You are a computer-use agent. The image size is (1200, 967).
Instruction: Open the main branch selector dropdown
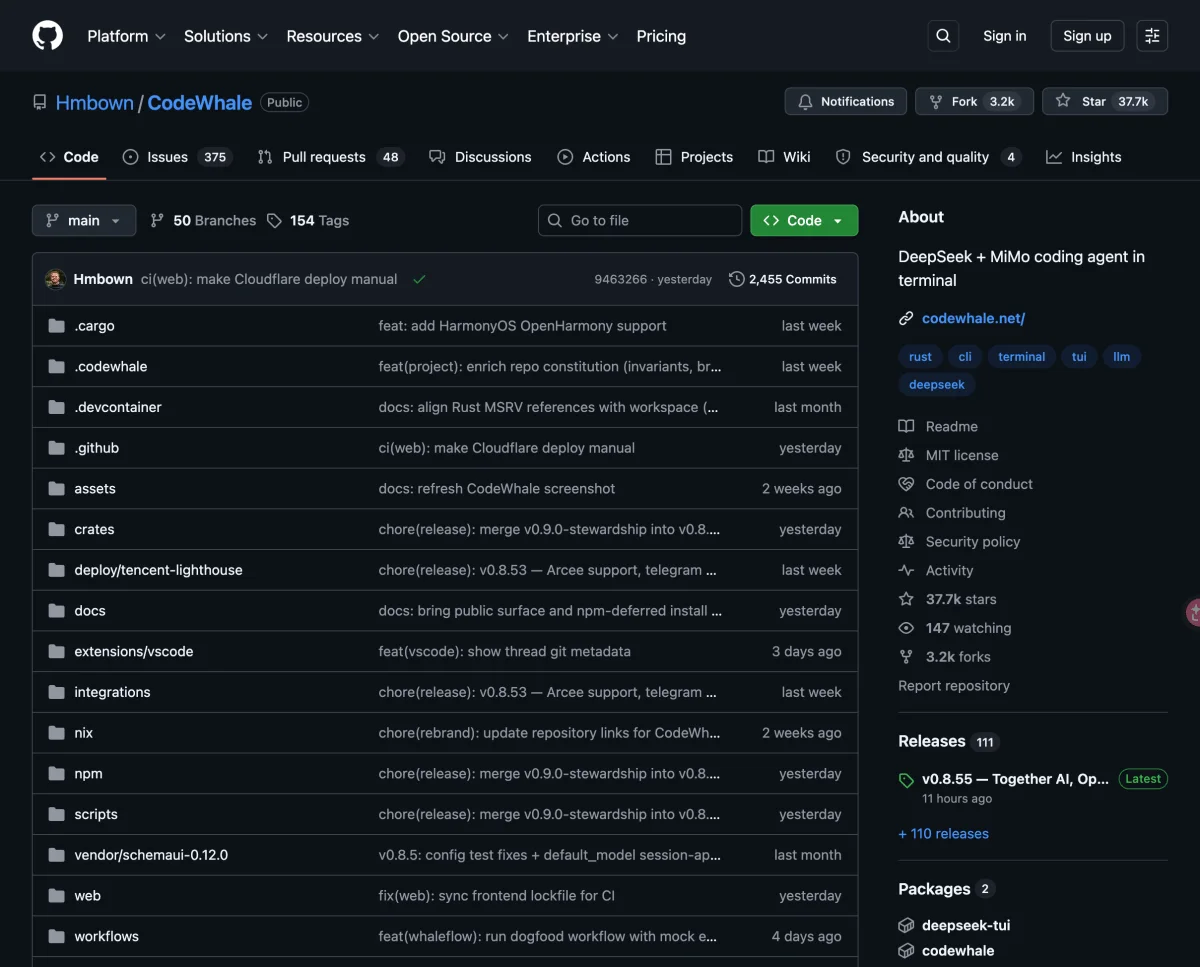click(84, 220)
